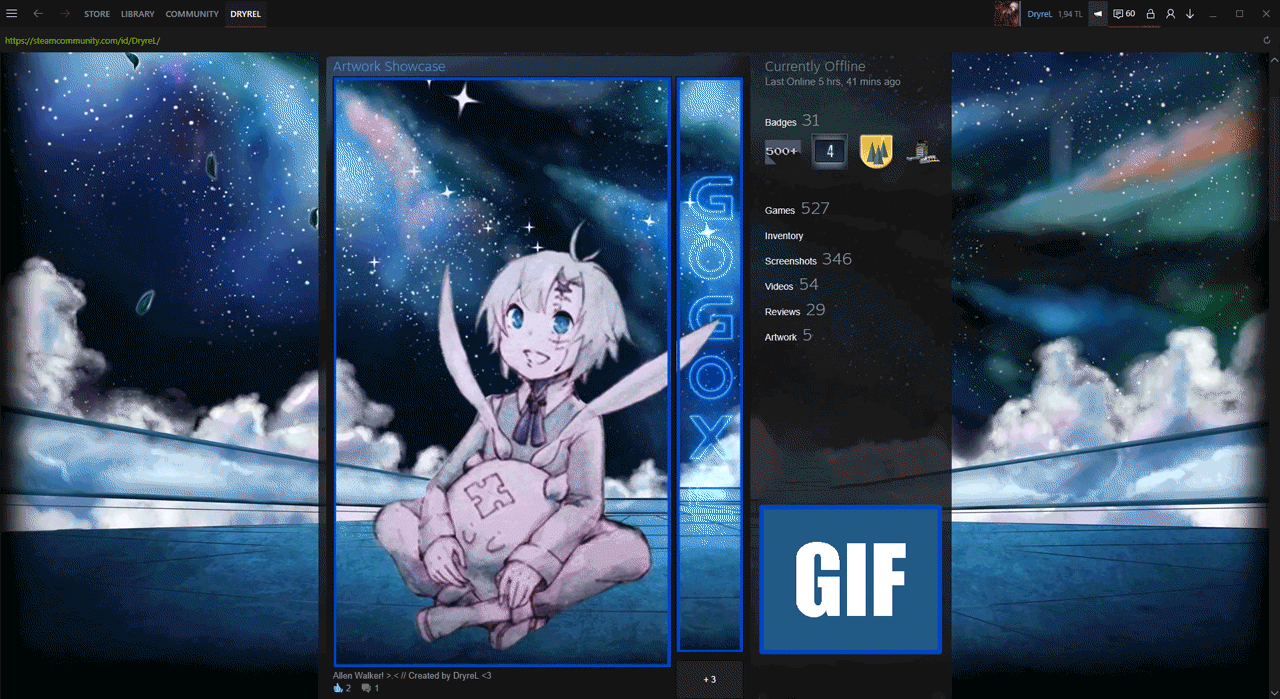
Task: Click the megaphone announcements icon
Action: point(1098,14)
